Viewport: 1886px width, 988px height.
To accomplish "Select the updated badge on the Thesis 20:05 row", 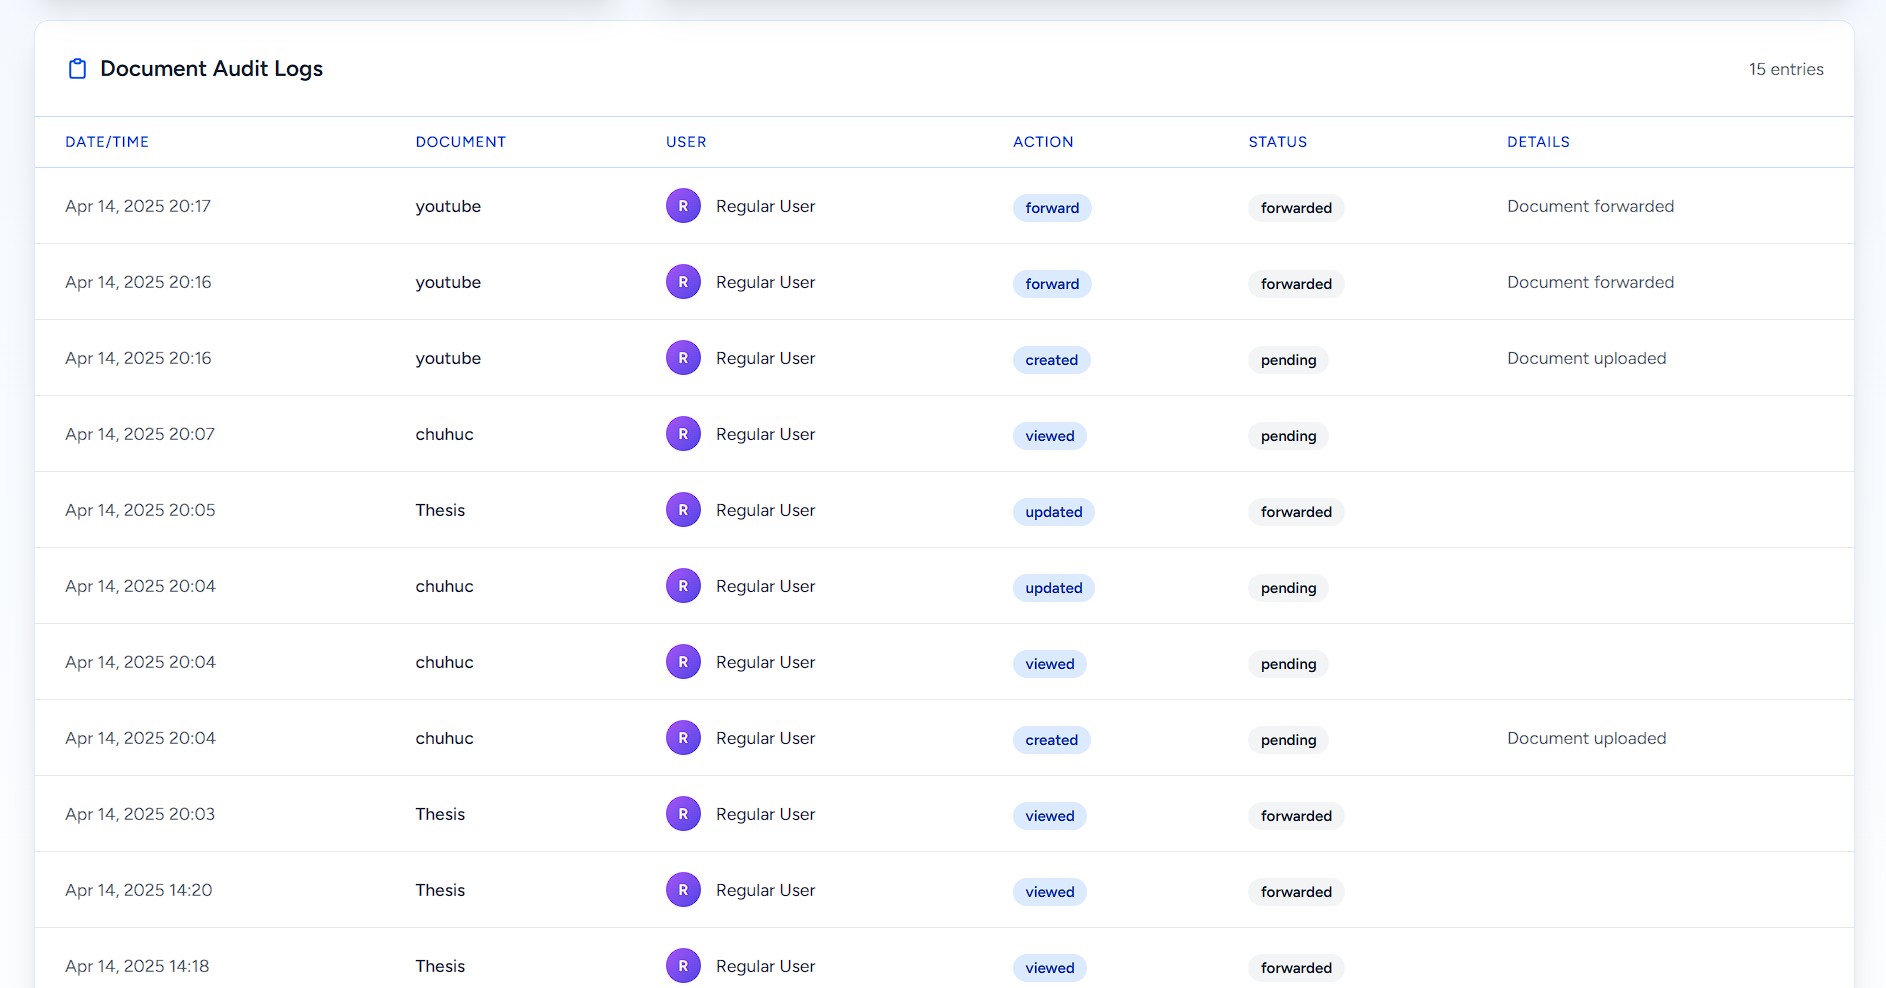I will pyautogui.click(x=1053, y=512).
